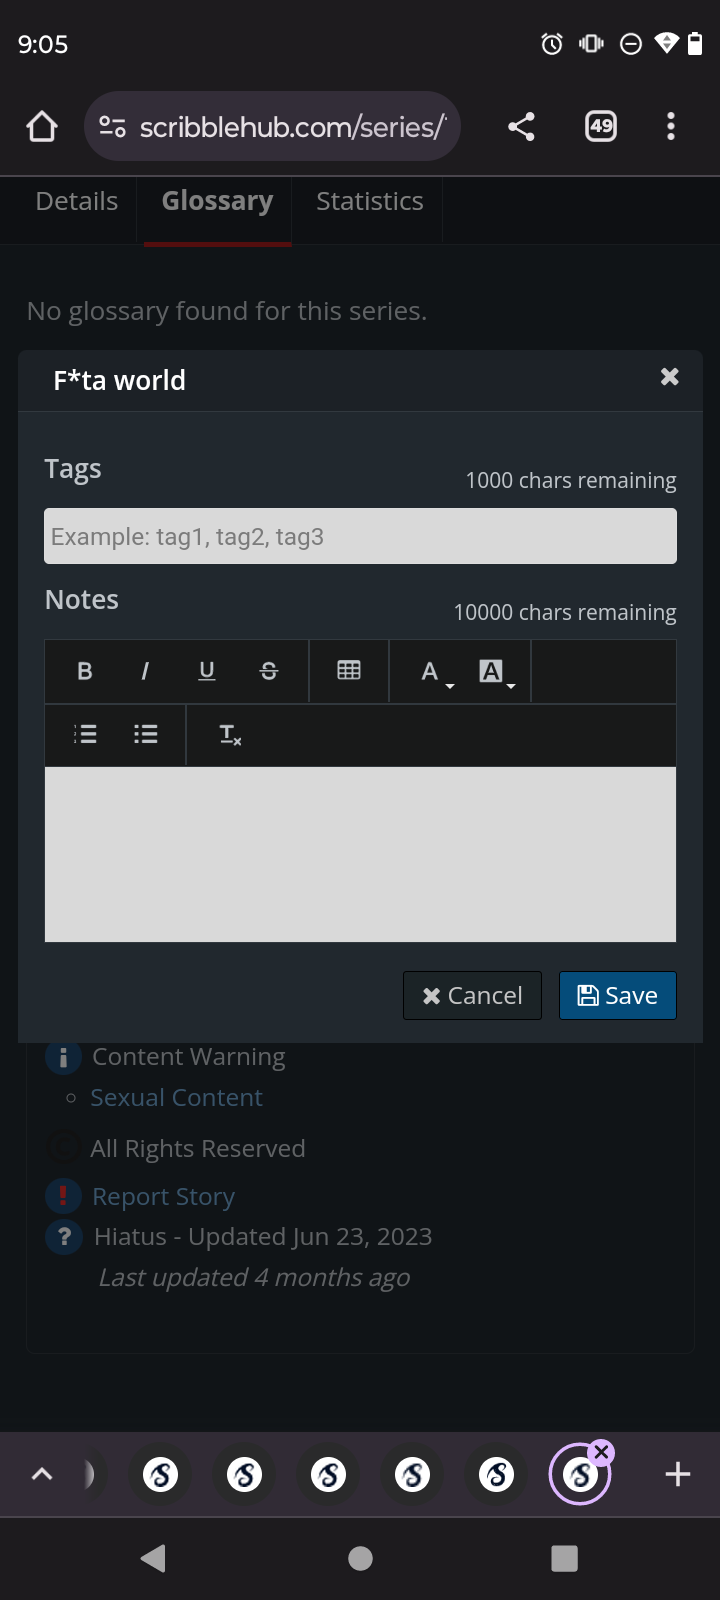Image resolution: width=720 pixels, height=1600 pixels.
Task: Share the current page
Action: [x=521, y=127]
